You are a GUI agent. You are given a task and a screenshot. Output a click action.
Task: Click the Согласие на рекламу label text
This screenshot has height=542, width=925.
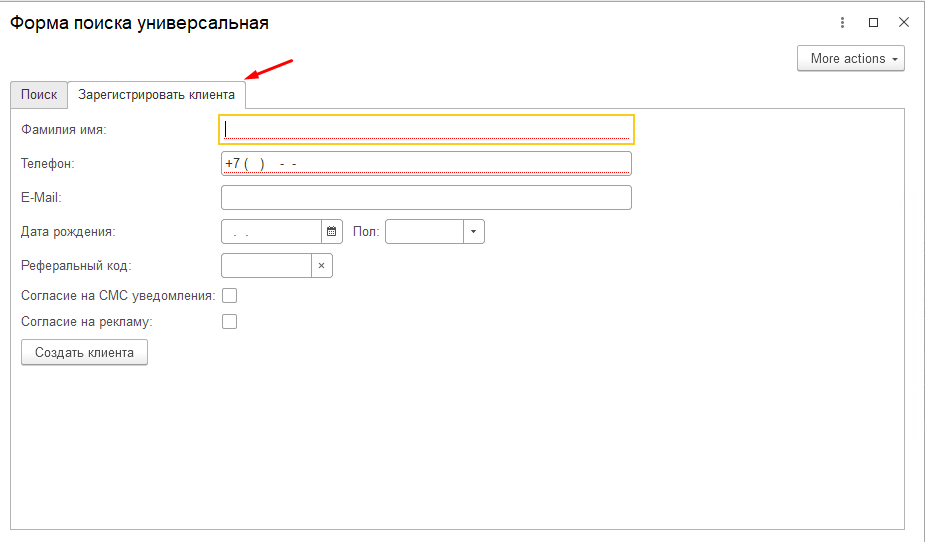(x=87, y=322)
